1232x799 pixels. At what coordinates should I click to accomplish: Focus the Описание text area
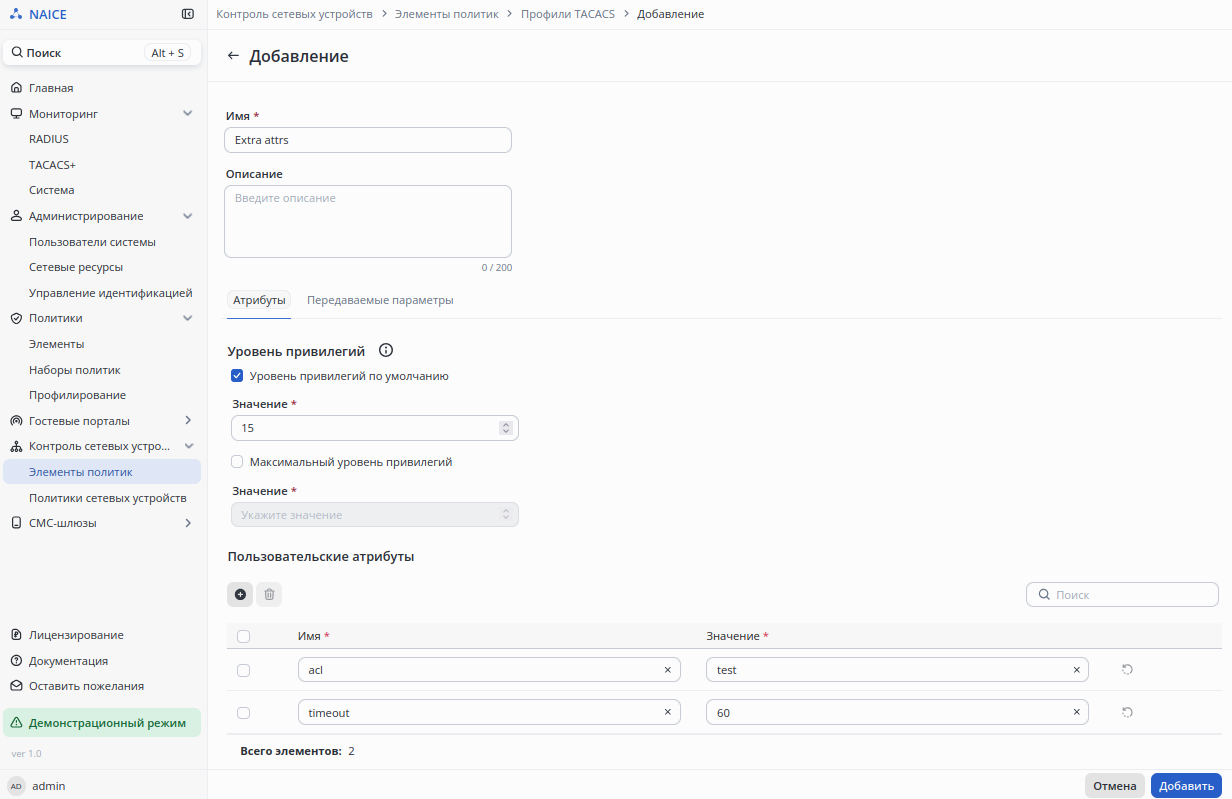click(x=367, y=222)
